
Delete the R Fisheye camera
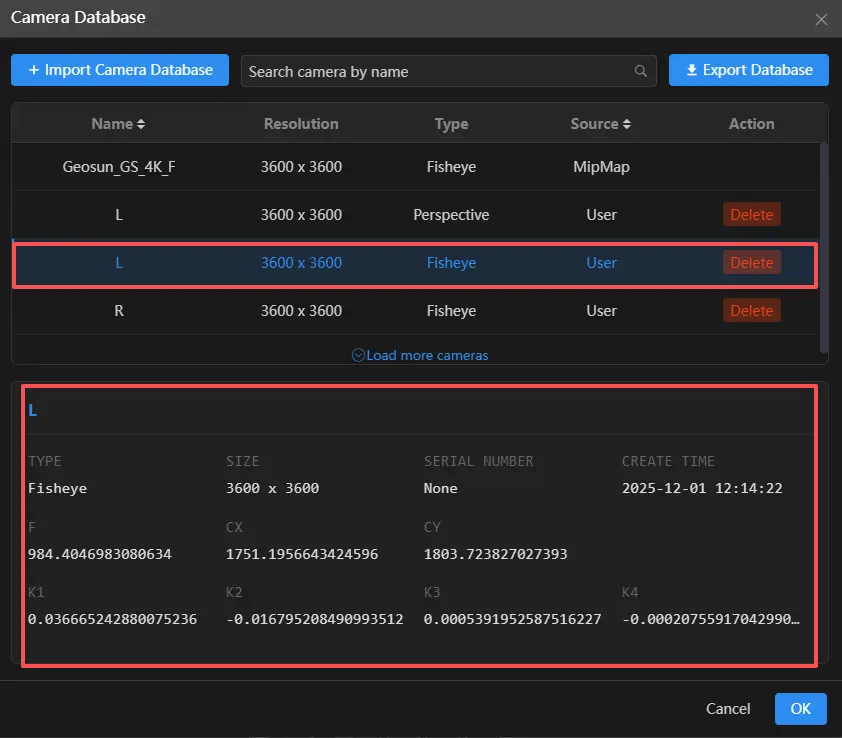coord(751,311)
